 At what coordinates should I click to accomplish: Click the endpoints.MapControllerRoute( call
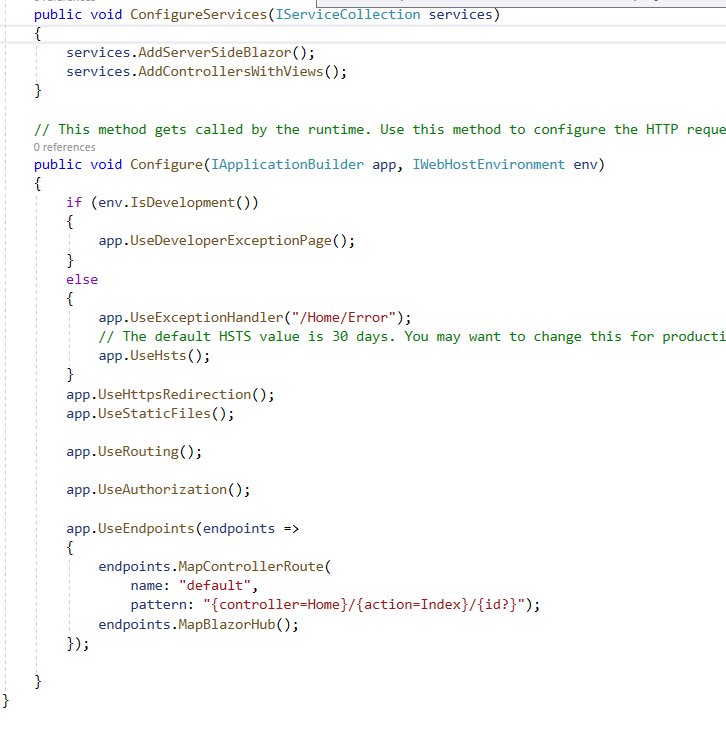point(214,567)
